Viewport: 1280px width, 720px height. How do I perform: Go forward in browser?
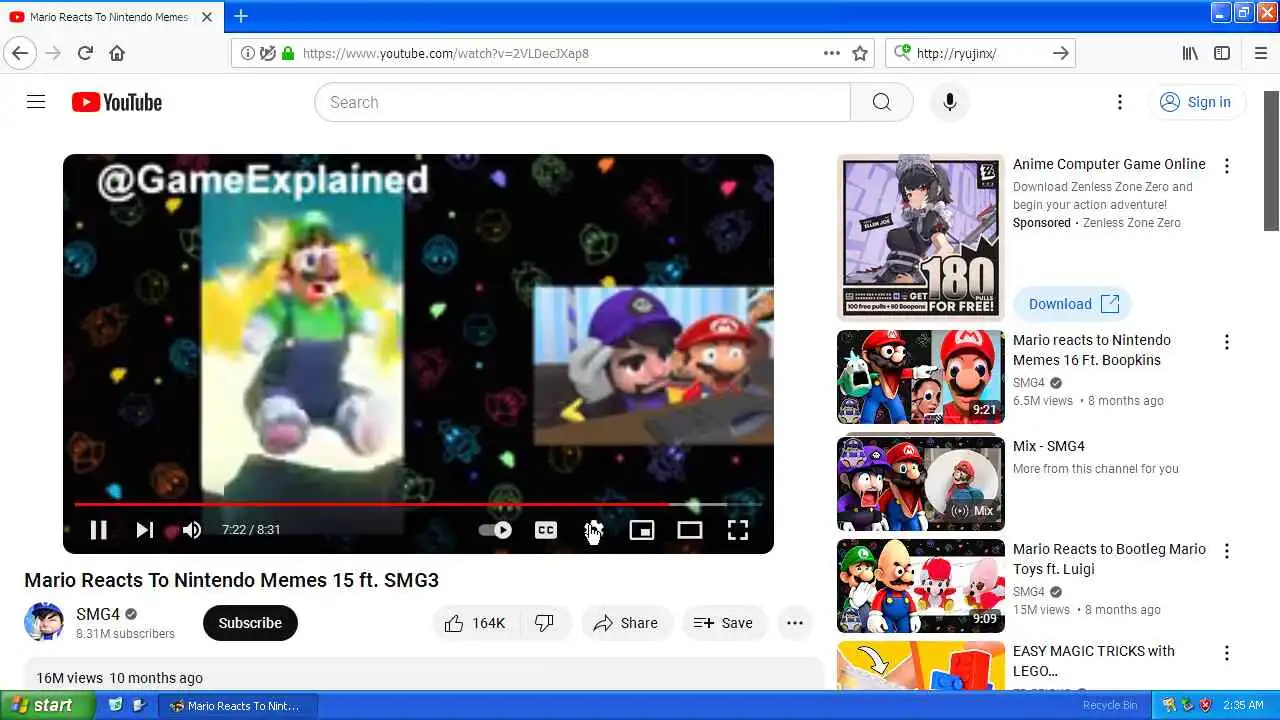[53, 53]
